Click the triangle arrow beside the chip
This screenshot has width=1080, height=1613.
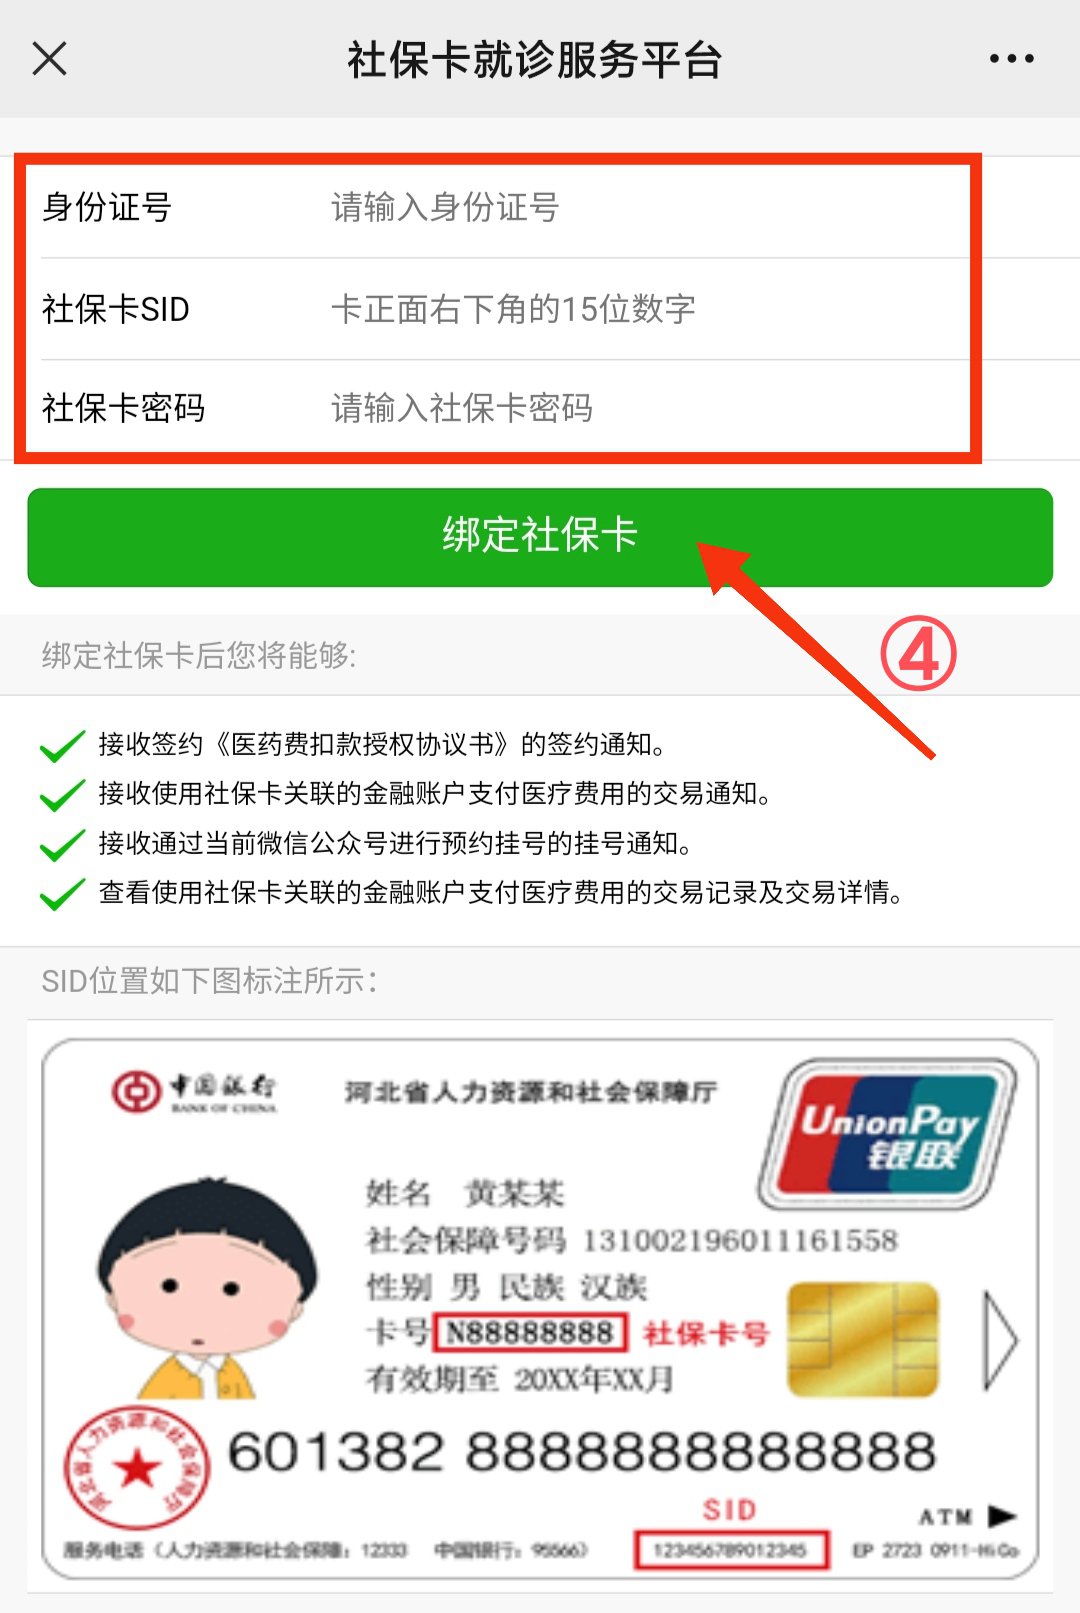tap(1000, 1340)
